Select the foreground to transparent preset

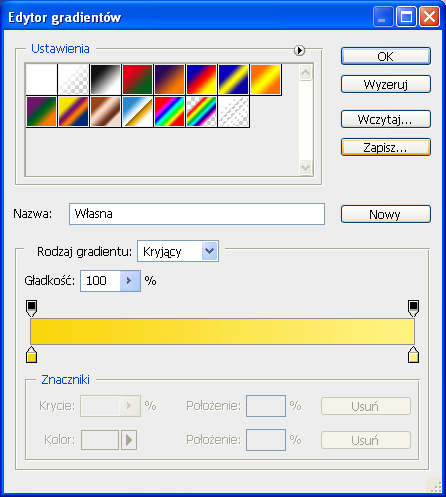click(x=73, y=80)
